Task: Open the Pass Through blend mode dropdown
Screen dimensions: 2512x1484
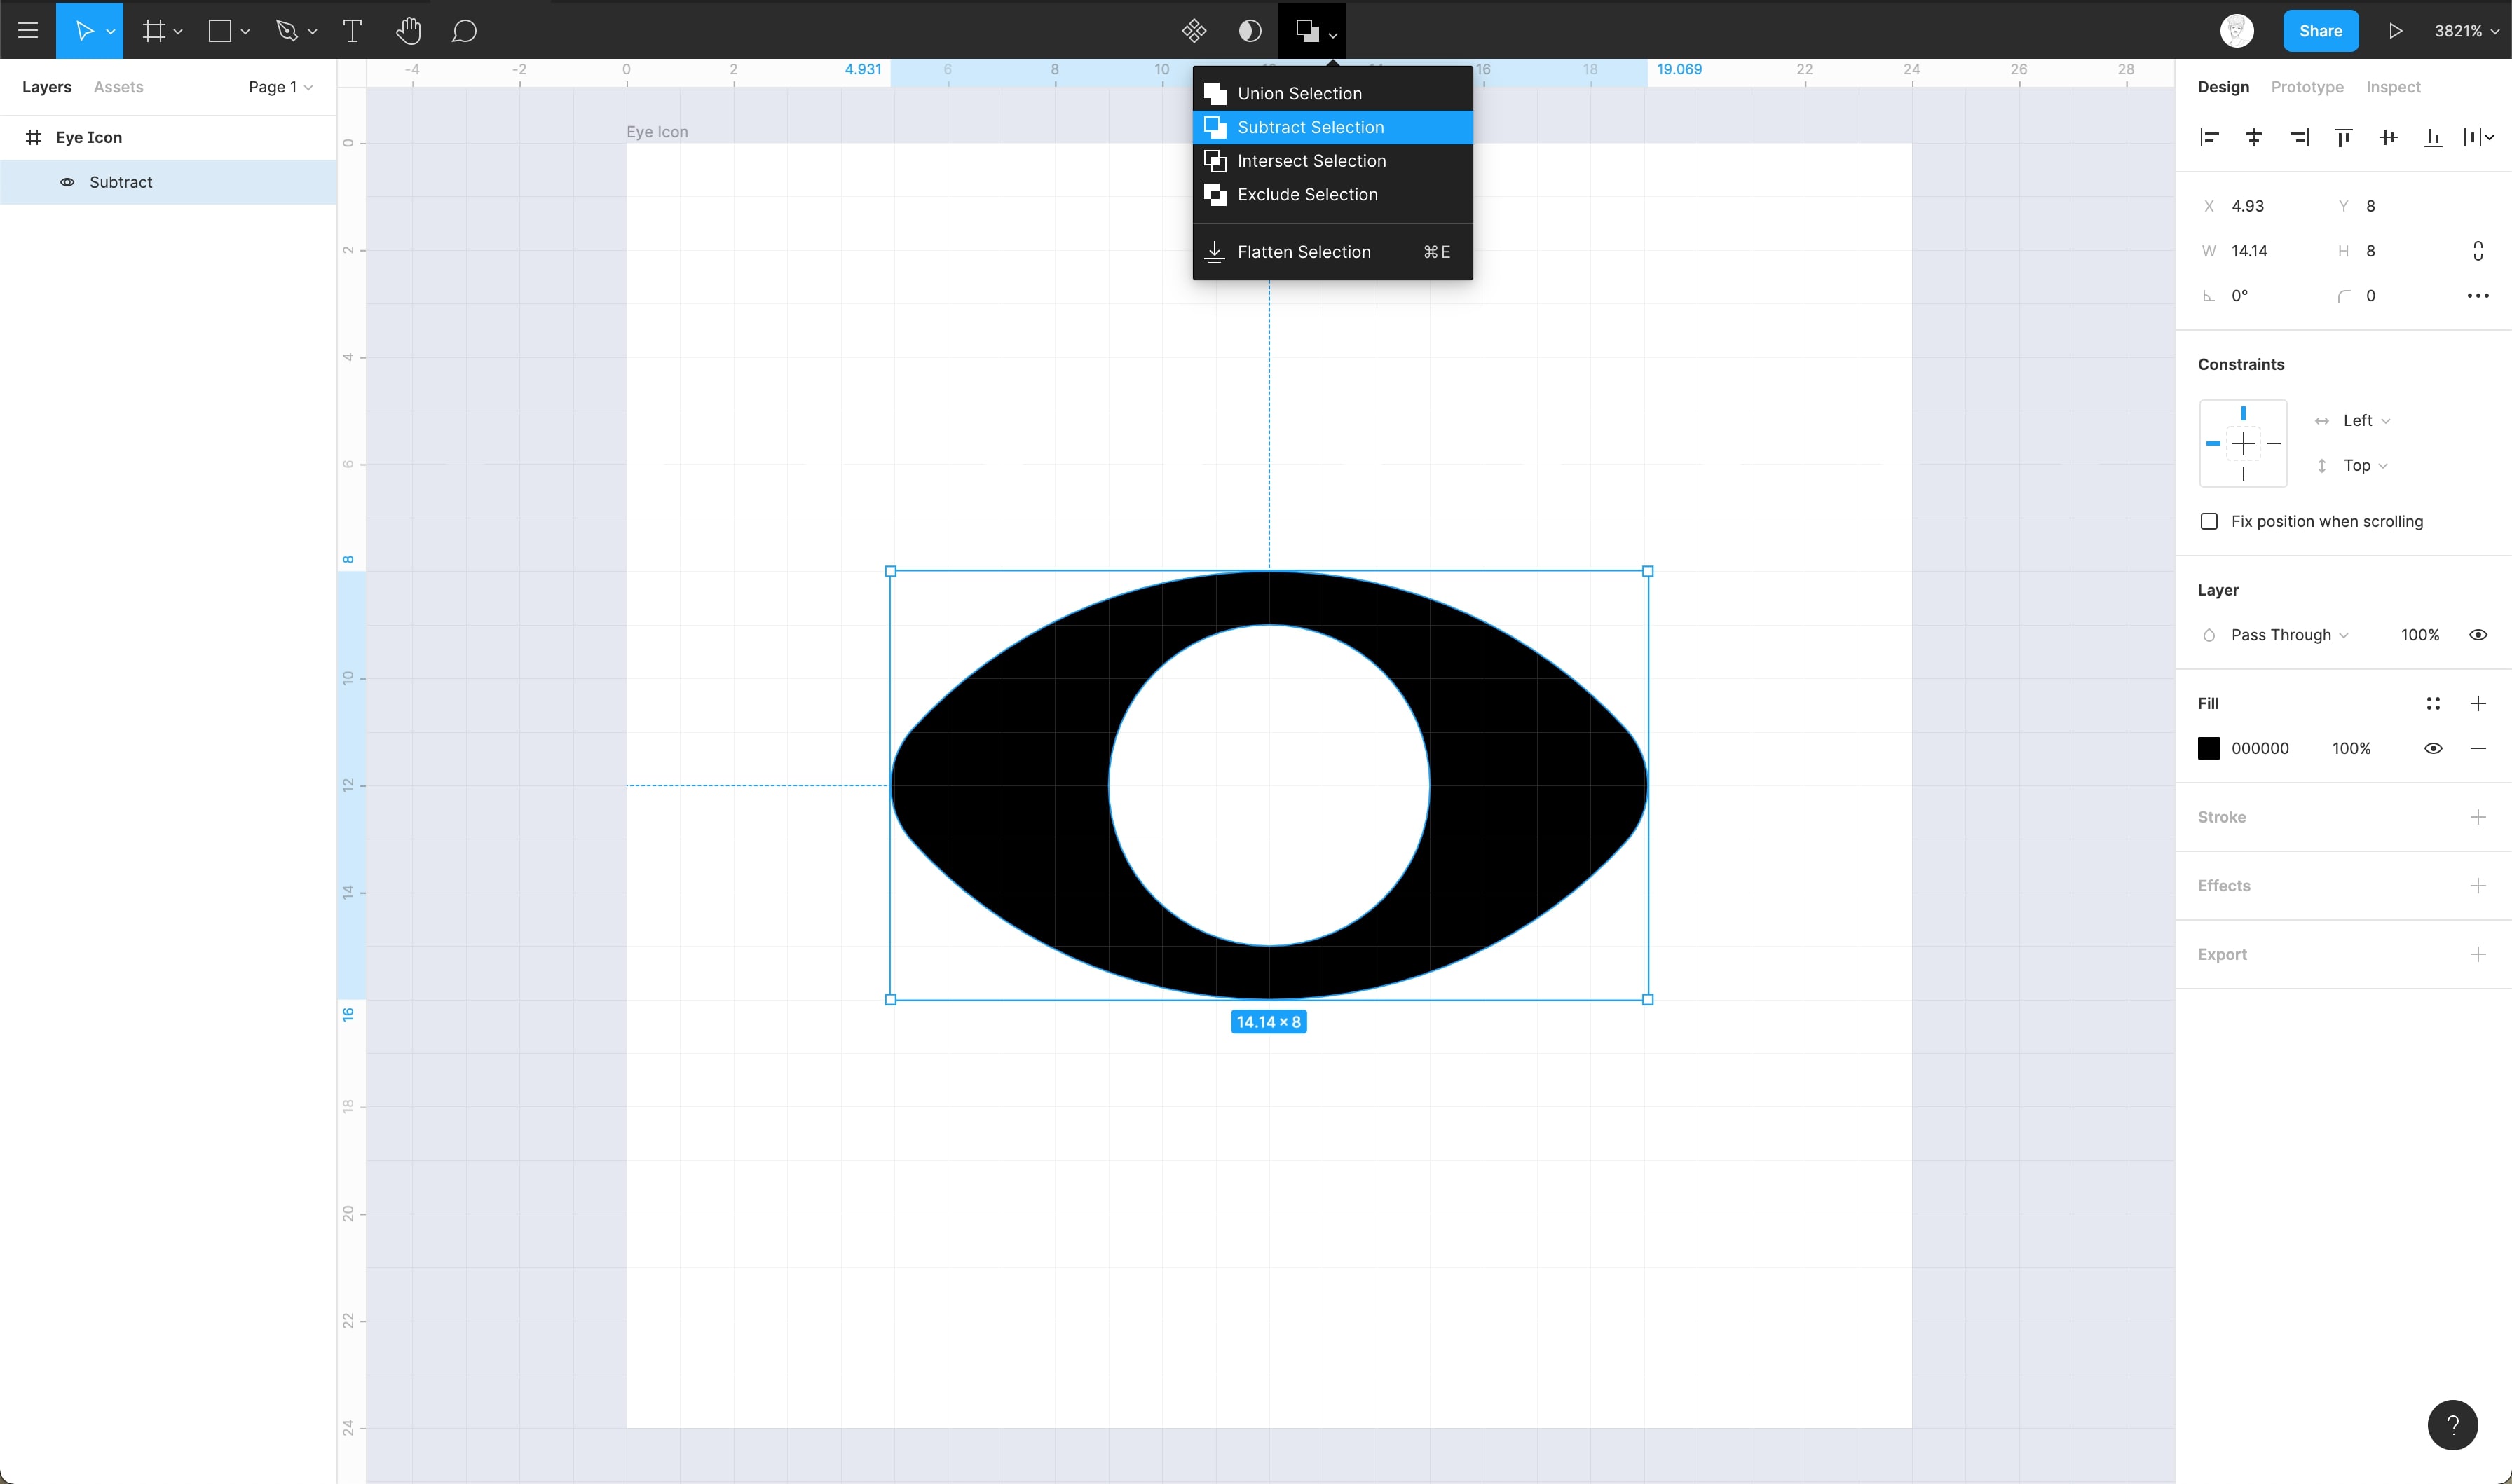Action: pos(2288,635)
